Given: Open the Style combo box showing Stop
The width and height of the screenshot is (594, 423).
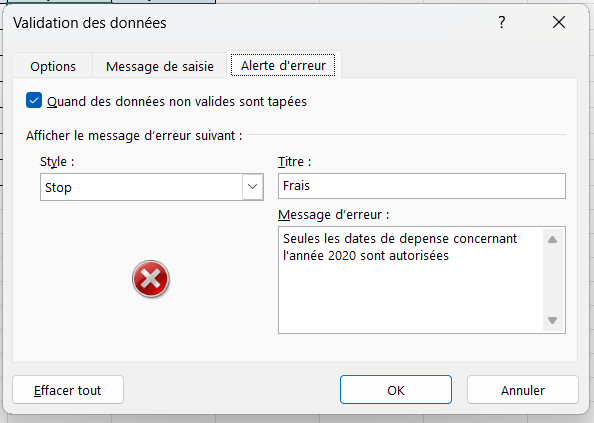Looking at the screenshot, I should click(152, 187).
